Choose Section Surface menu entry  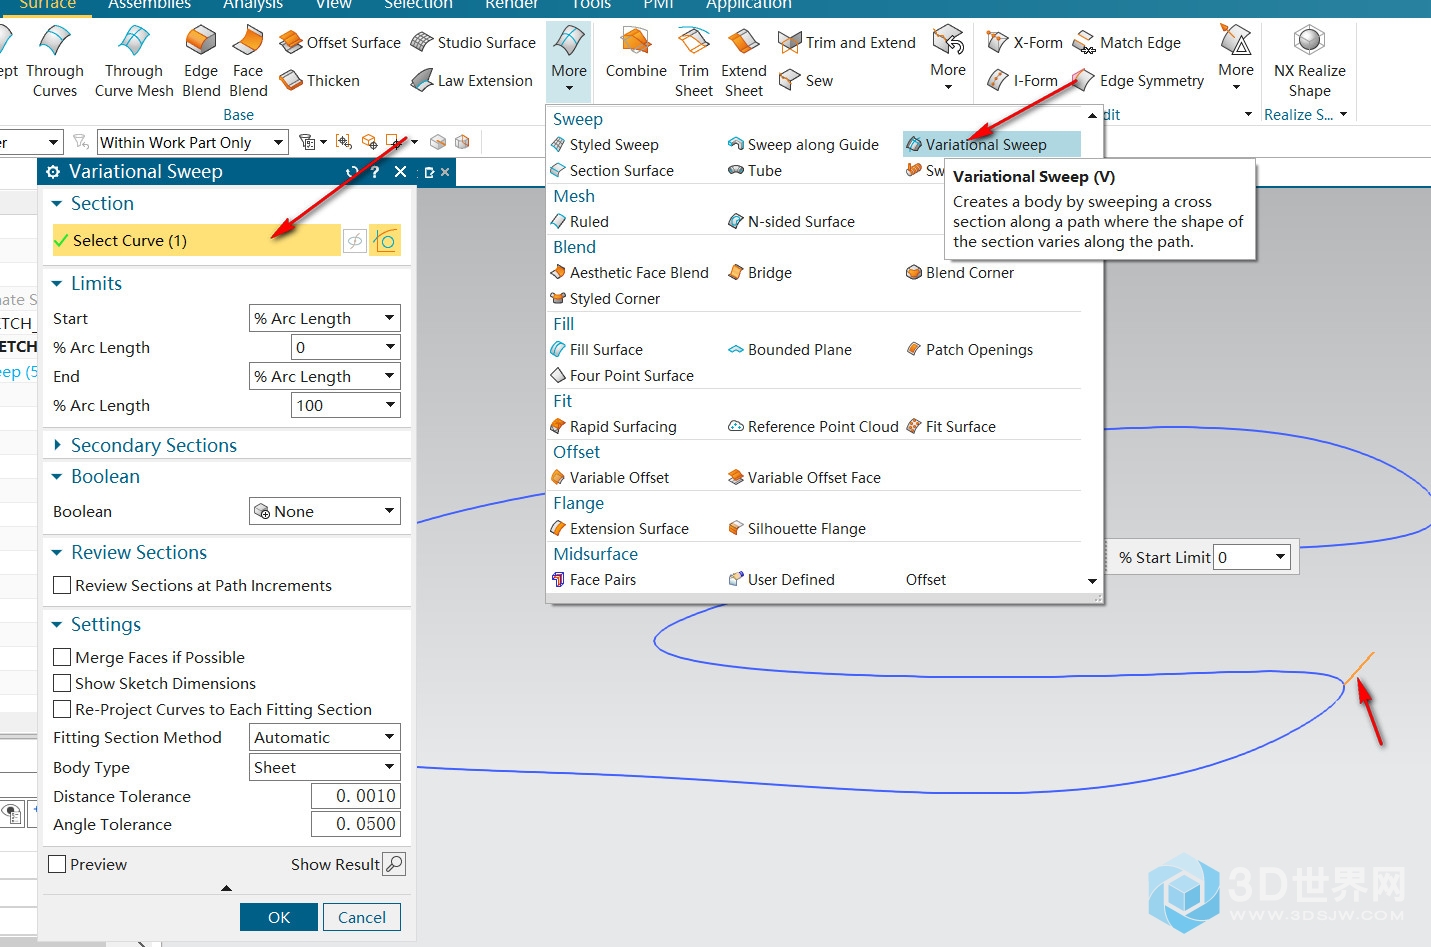click(x=612, y=171)
